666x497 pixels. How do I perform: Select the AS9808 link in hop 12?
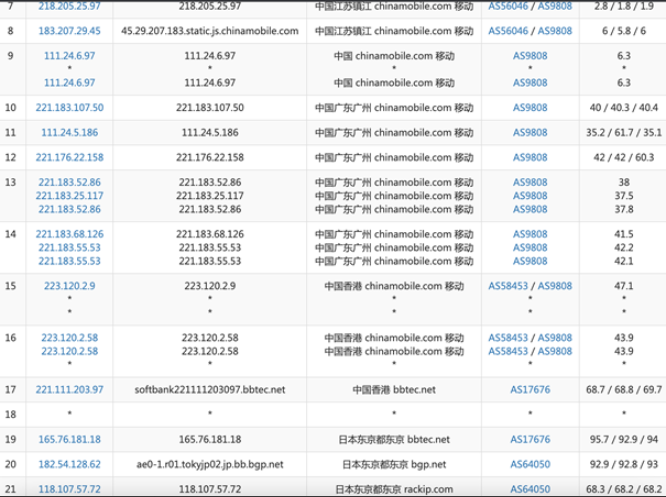pos(530,157)
